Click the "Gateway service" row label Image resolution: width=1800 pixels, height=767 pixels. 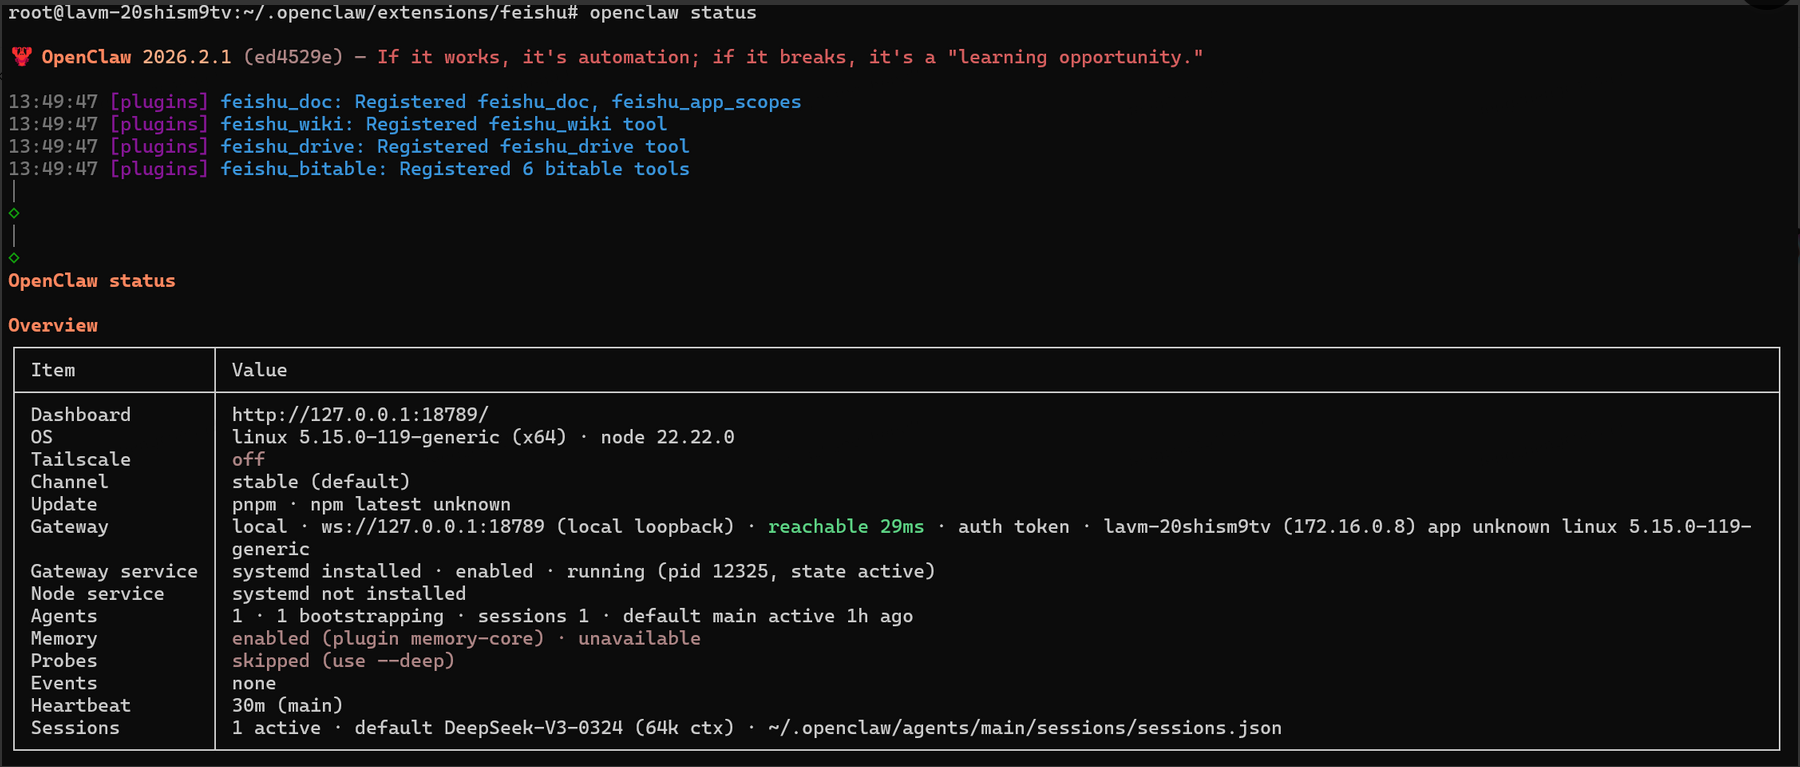click(114, 572)
